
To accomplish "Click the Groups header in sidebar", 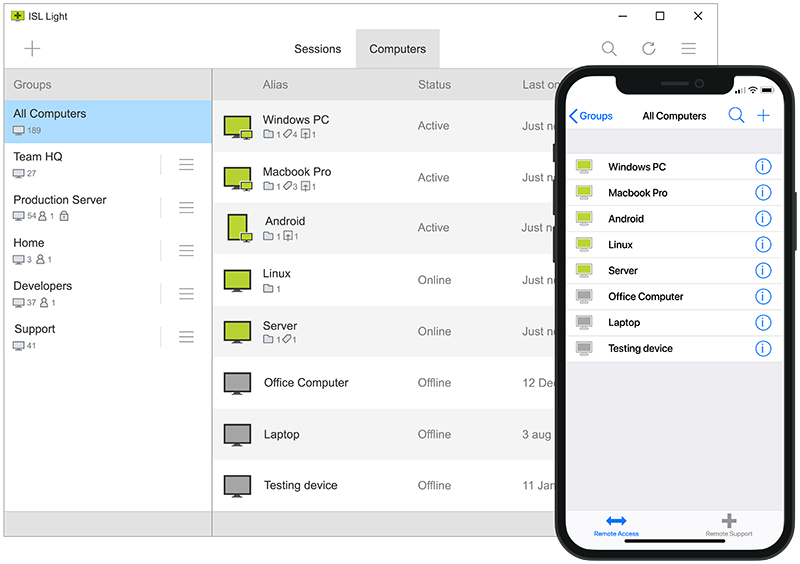I will pyautogui.click(x=32, y=85).
